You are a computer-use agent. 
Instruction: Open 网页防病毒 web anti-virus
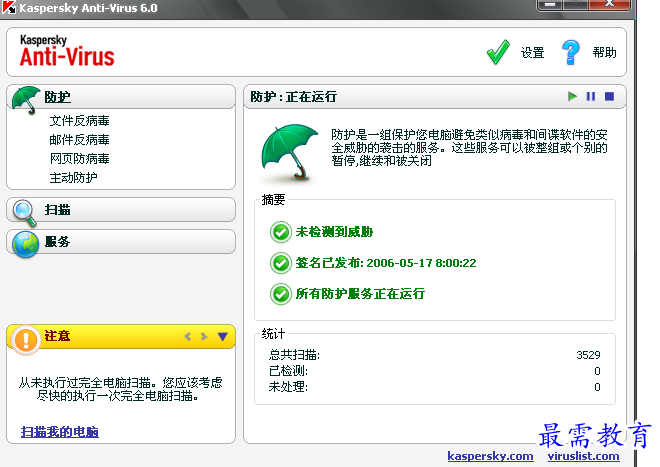[x=79, y=159]
